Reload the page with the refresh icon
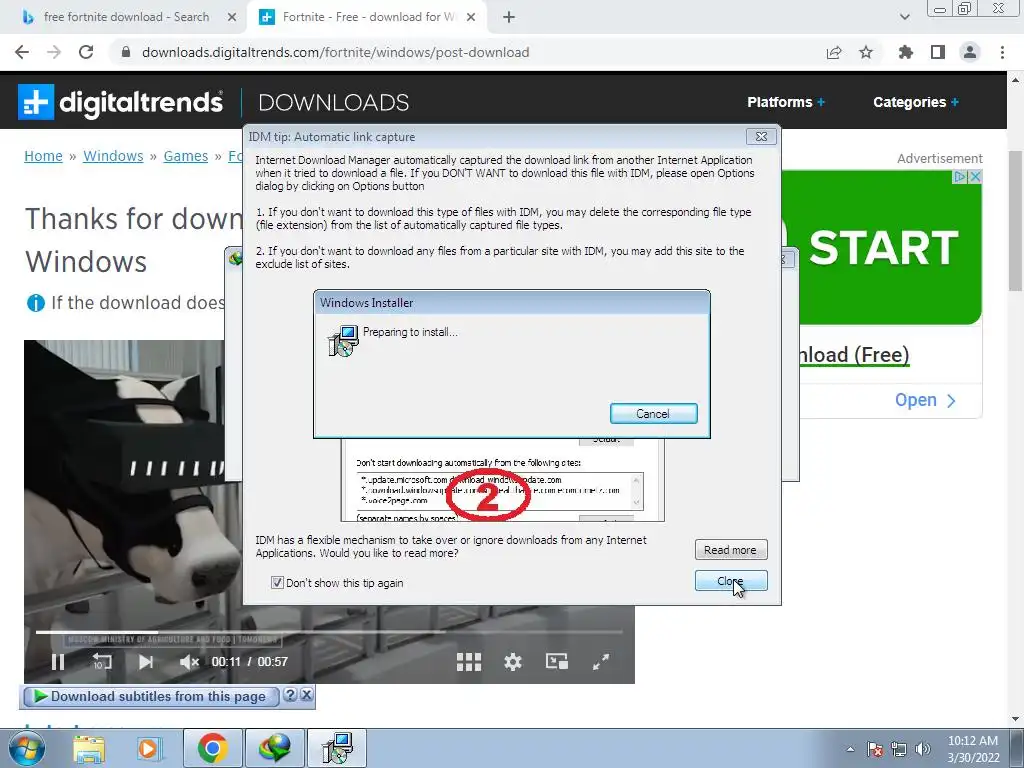The image size is (1024, 768). click(x=86, y=52)
